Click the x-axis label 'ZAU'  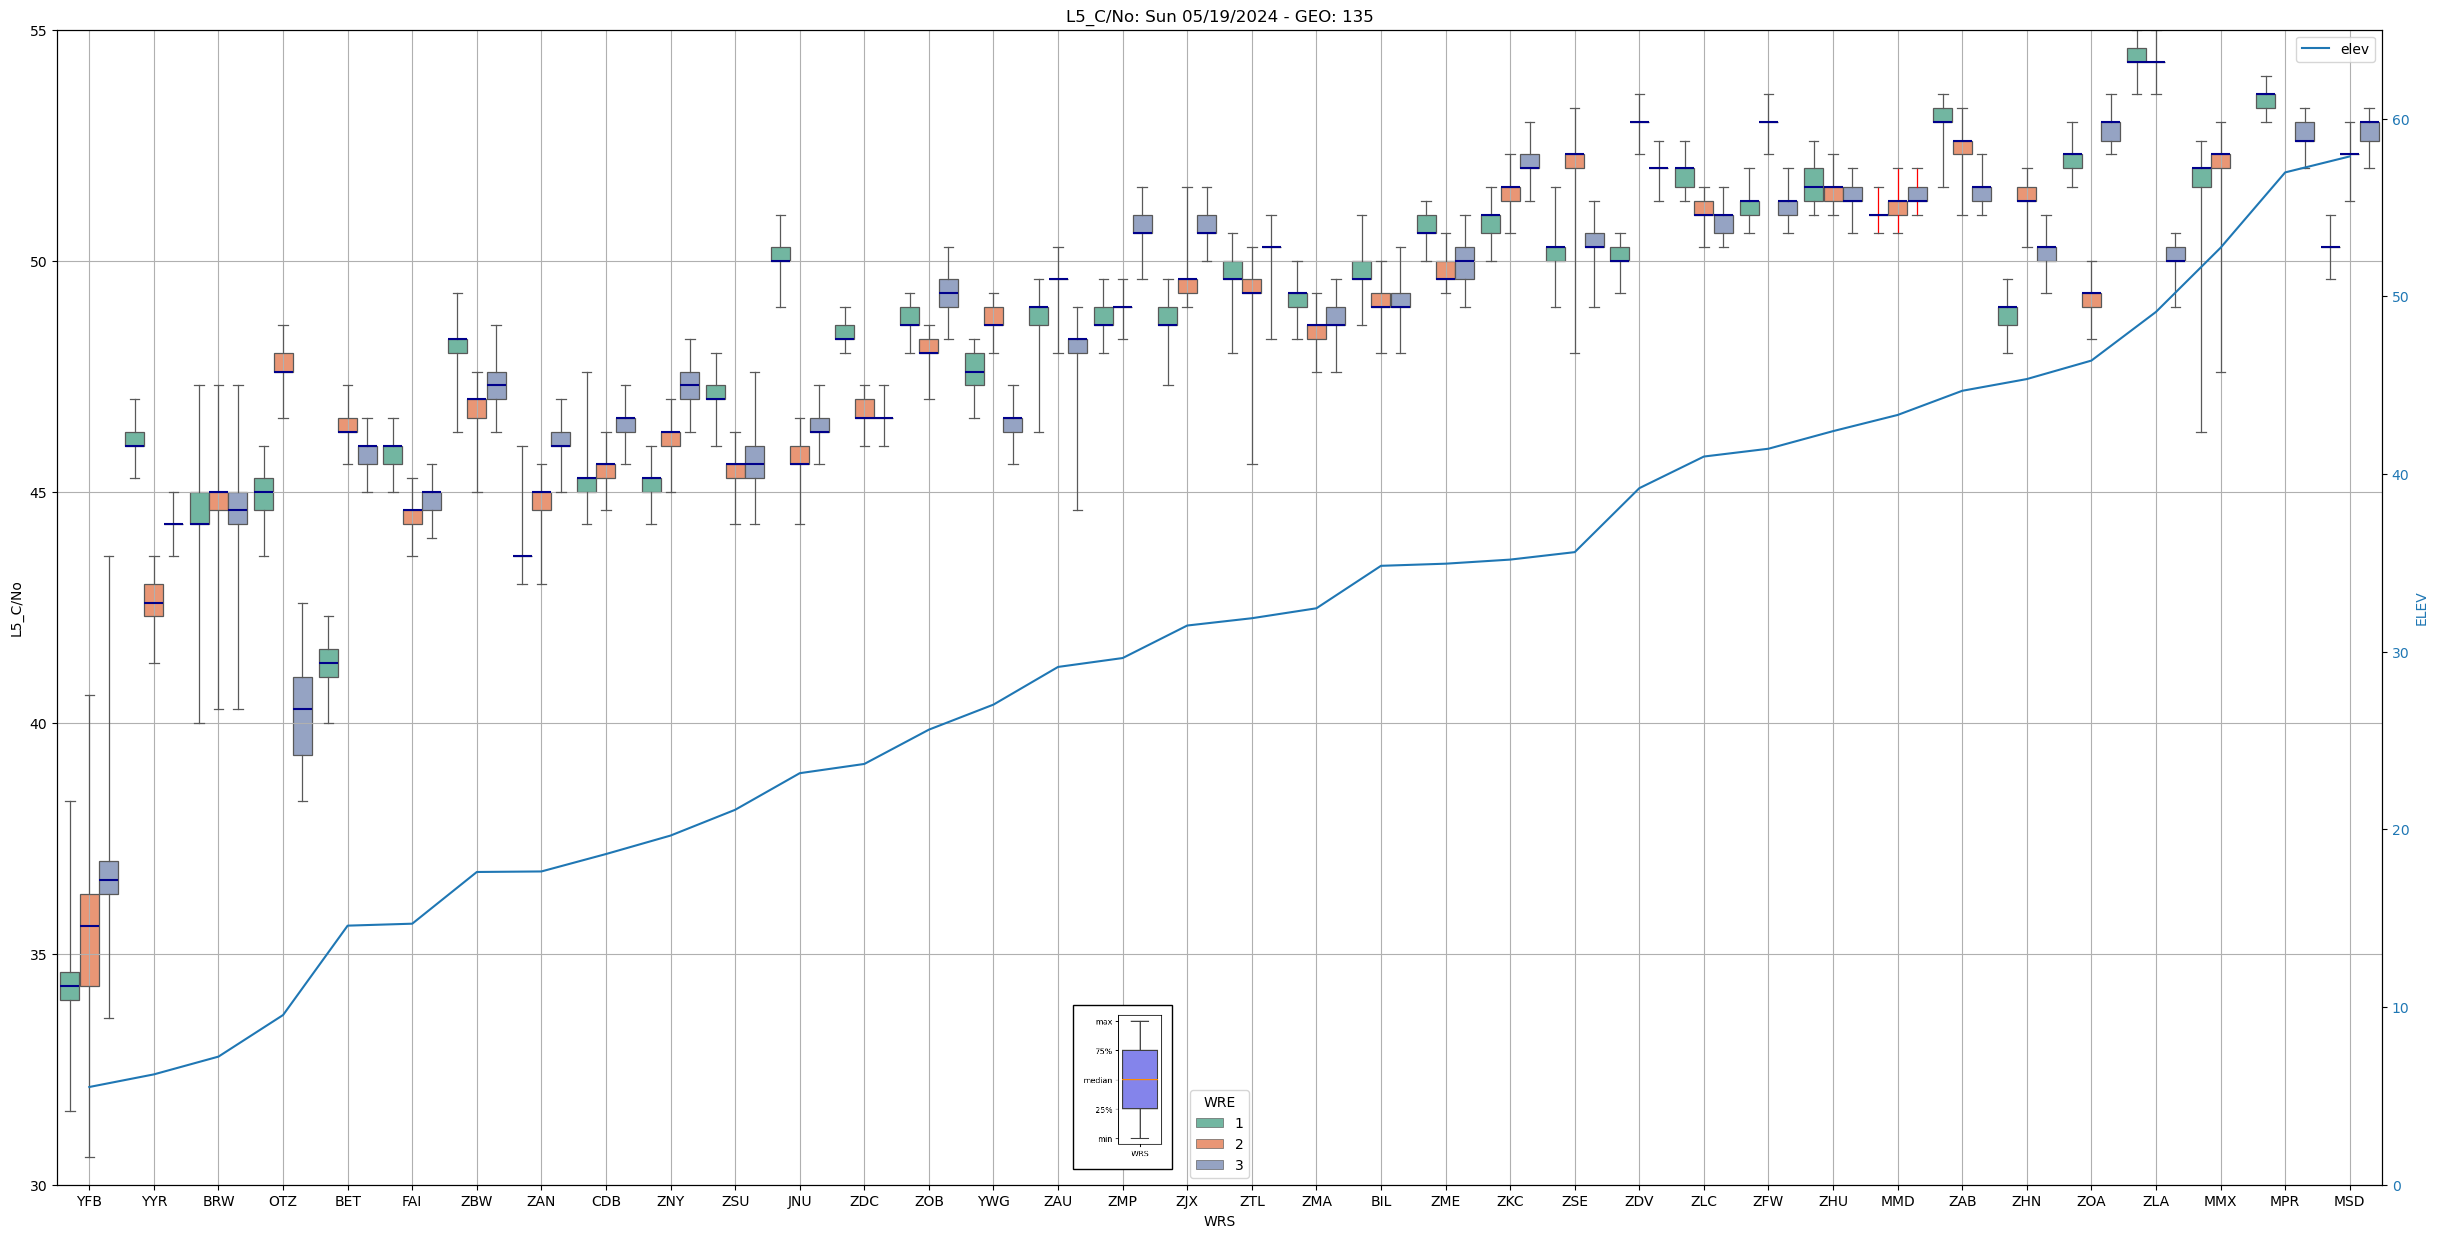tap(1058, 1201)
